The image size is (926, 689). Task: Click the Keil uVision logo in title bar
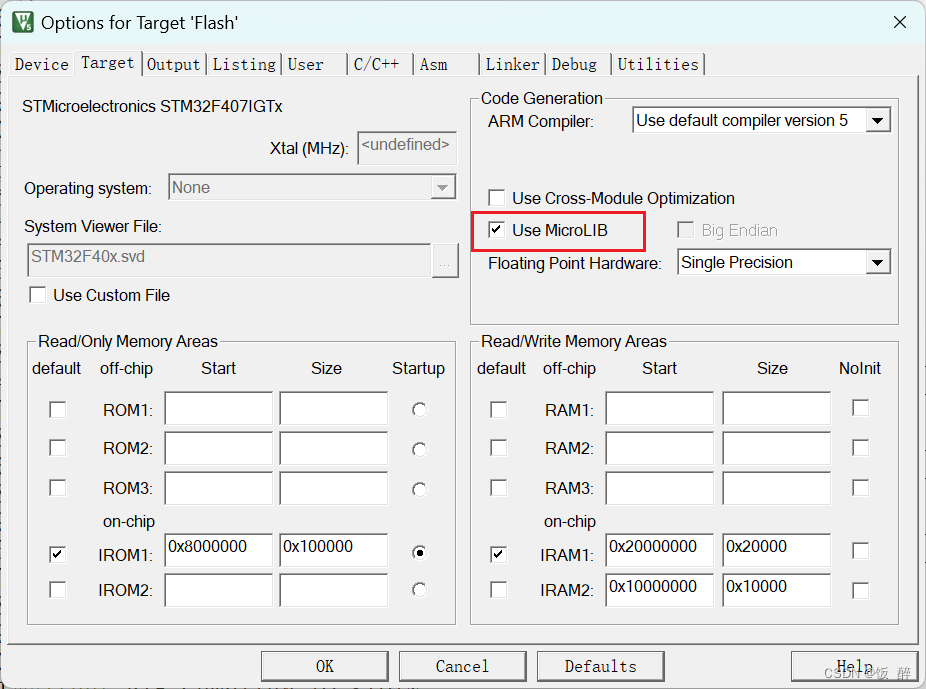pos(22,21)
